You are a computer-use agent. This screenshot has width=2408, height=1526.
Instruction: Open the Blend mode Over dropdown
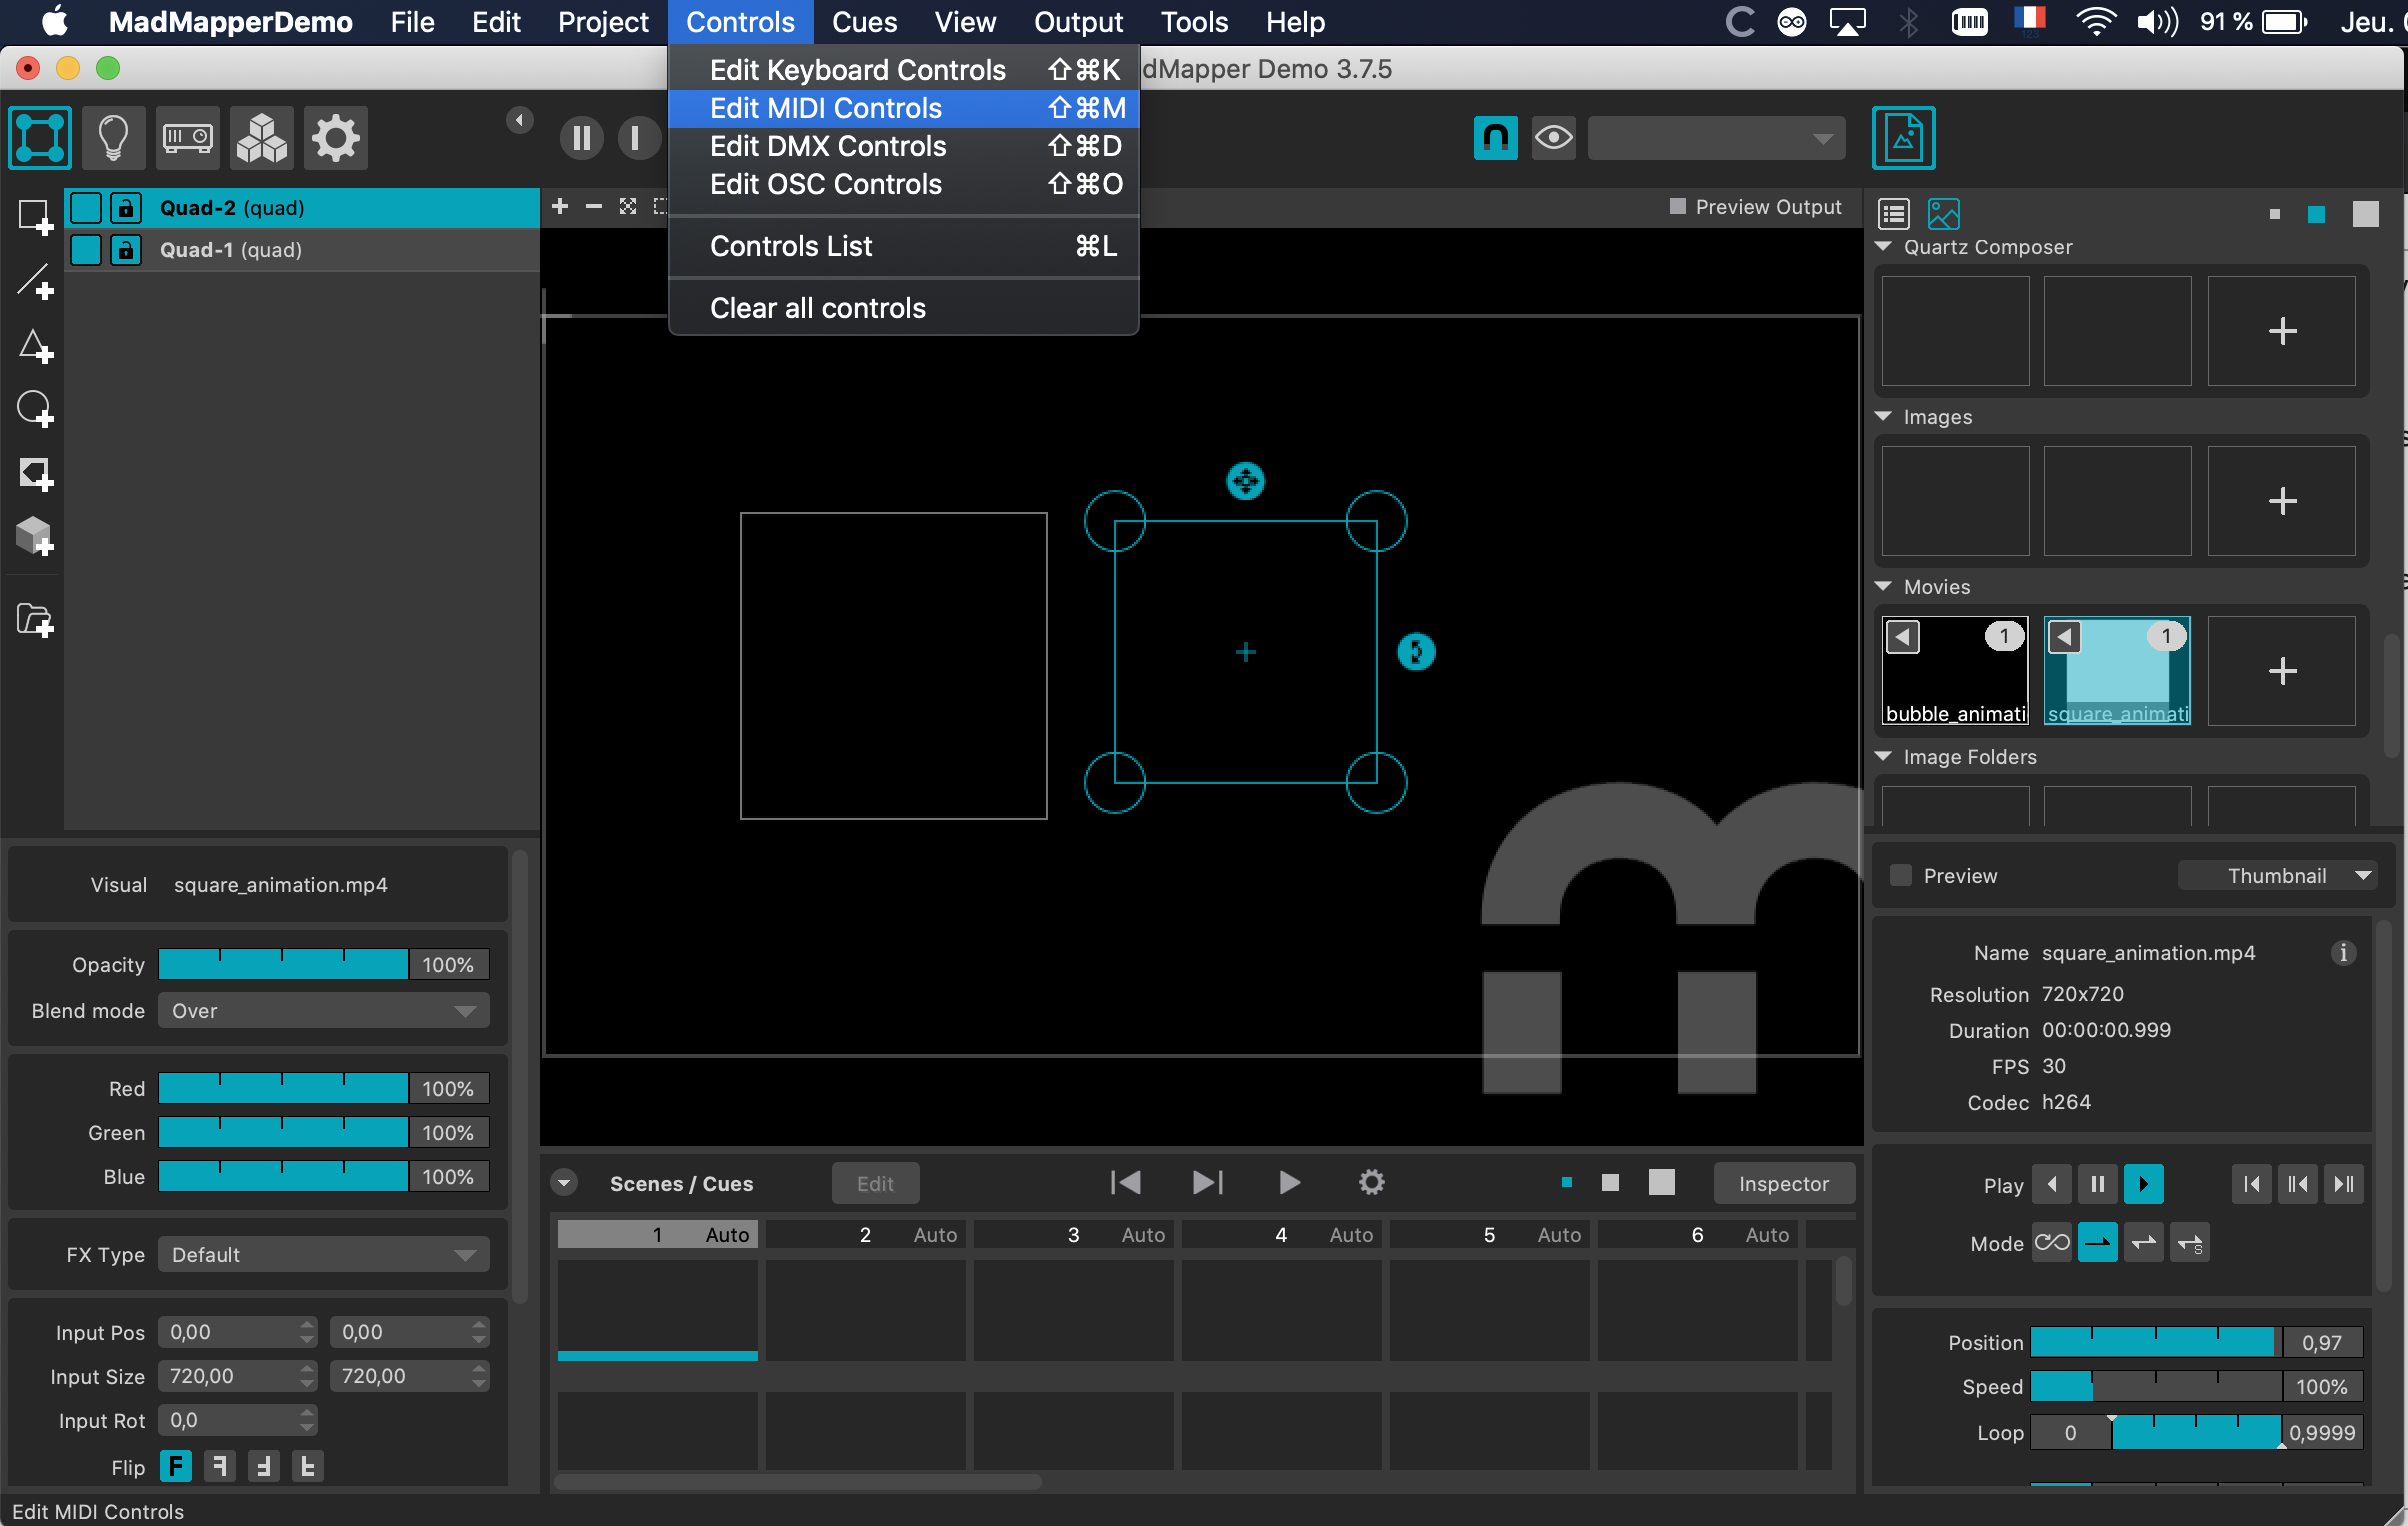tap(323, 1011)
